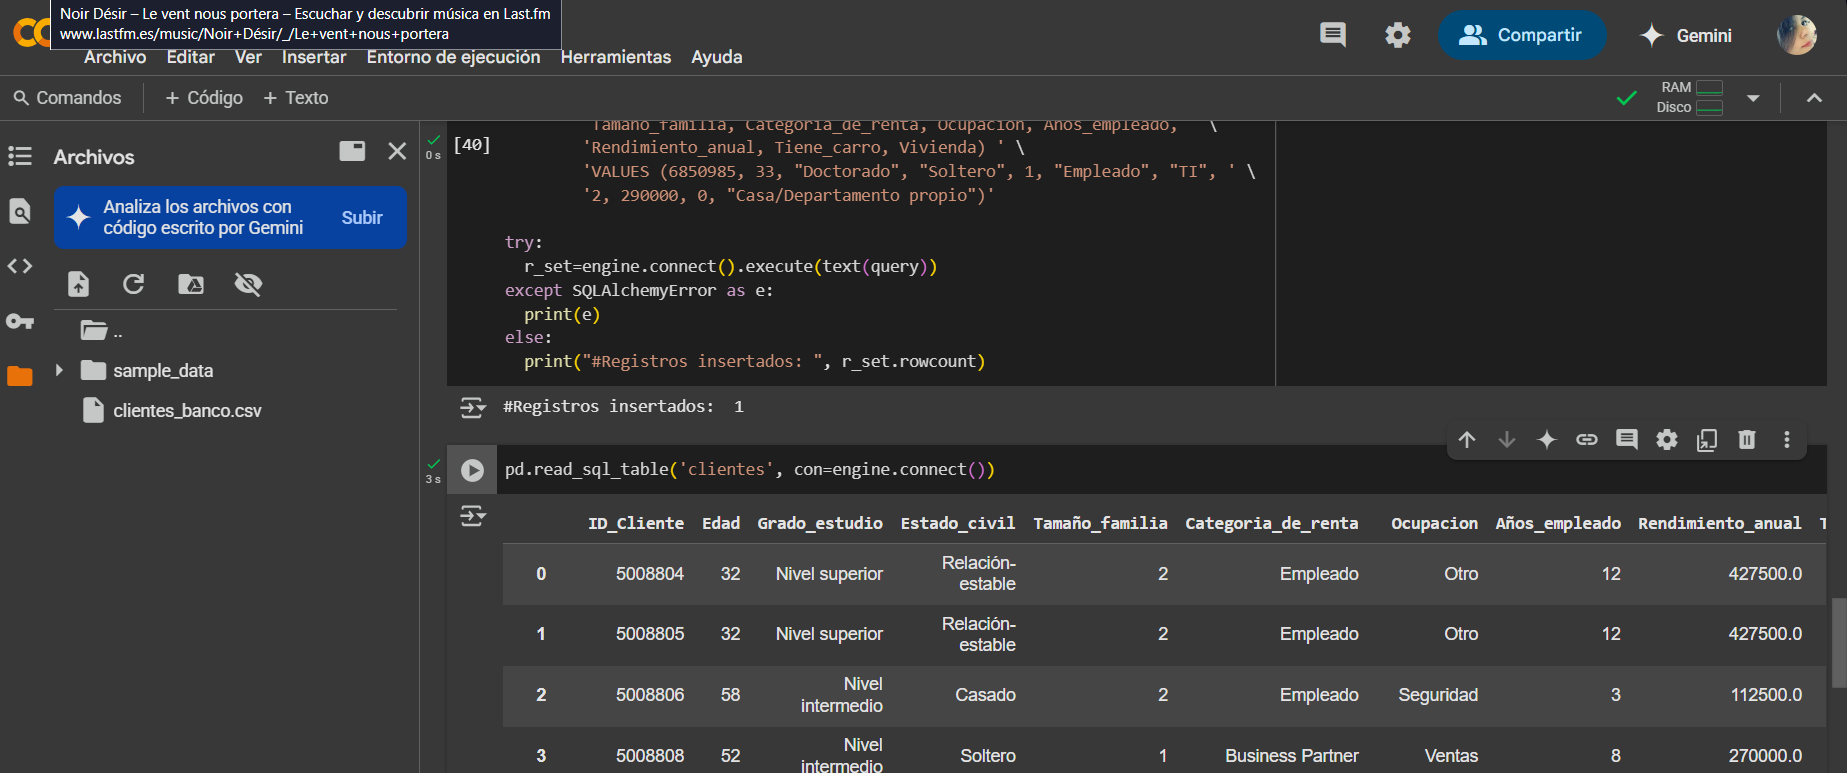Open the Herramientas menu
The width and height of the screenshot is (1847, 773).
tap(616, 57)
